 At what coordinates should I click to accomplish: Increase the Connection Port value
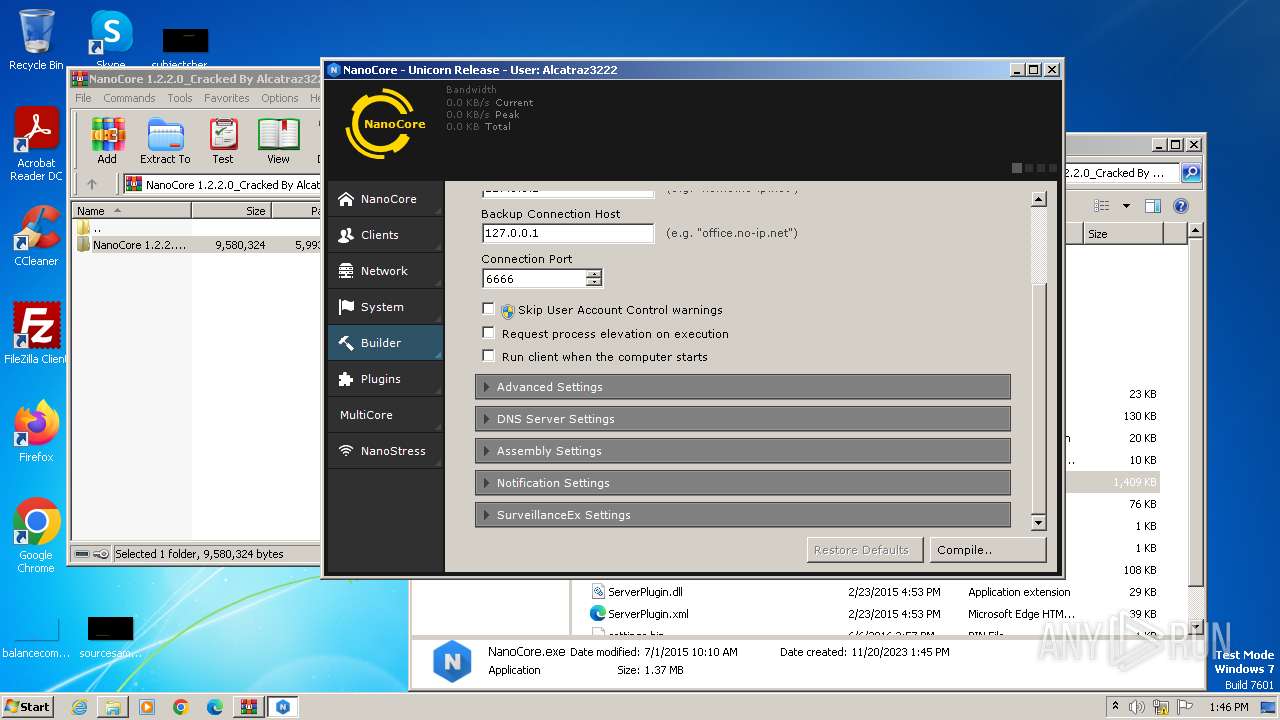(x=594, y=274)
